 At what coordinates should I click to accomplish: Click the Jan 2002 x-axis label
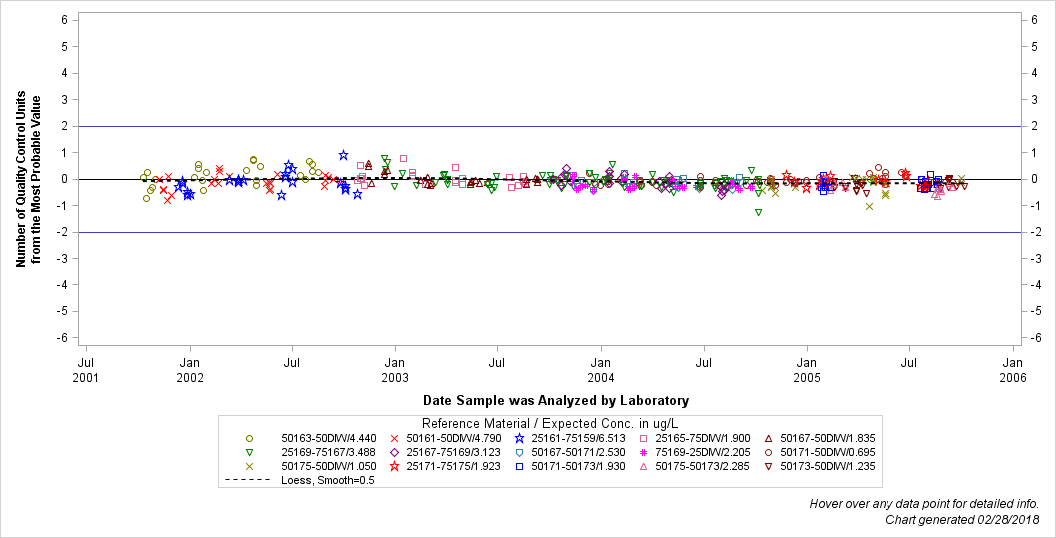[190, 370]
